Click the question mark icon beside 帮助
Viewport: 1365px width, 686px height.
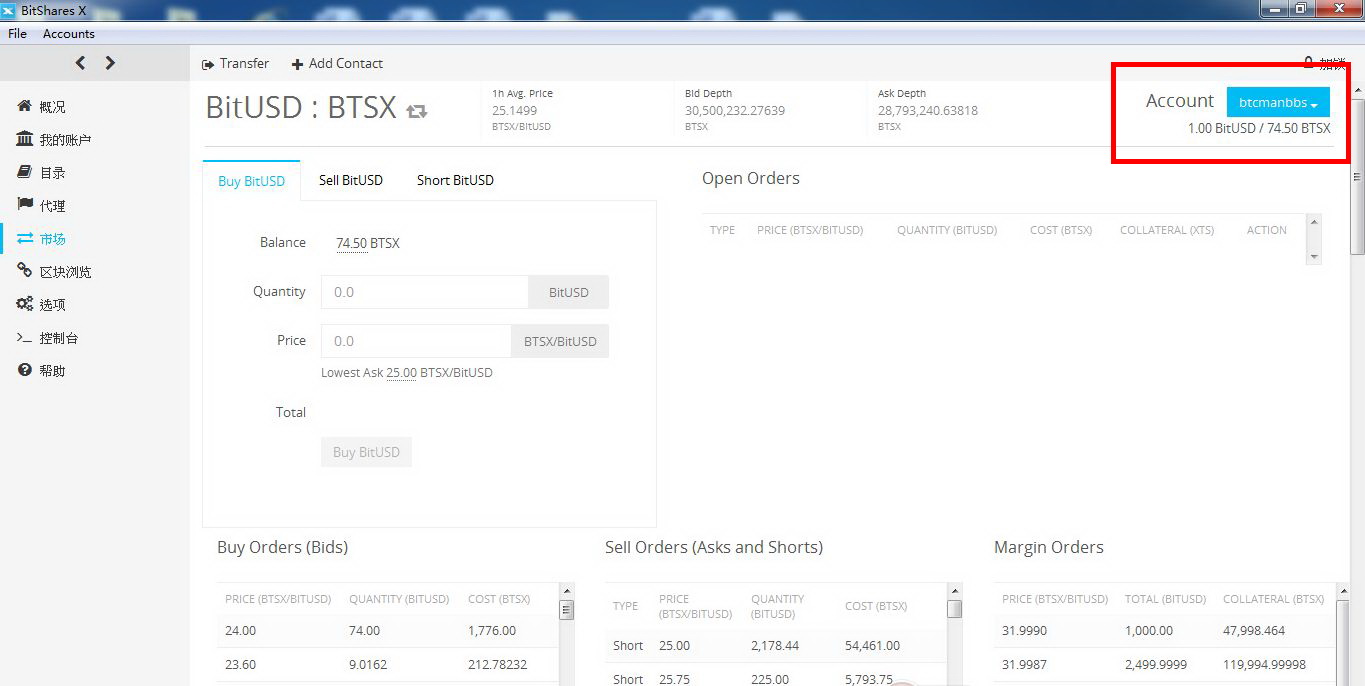pos(25,370)
